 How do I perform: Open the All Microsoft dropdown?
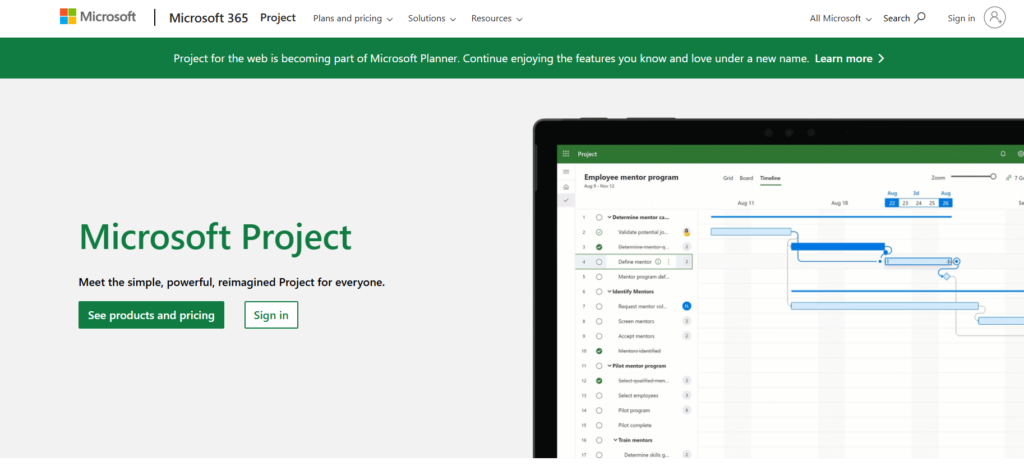point(840,18)
